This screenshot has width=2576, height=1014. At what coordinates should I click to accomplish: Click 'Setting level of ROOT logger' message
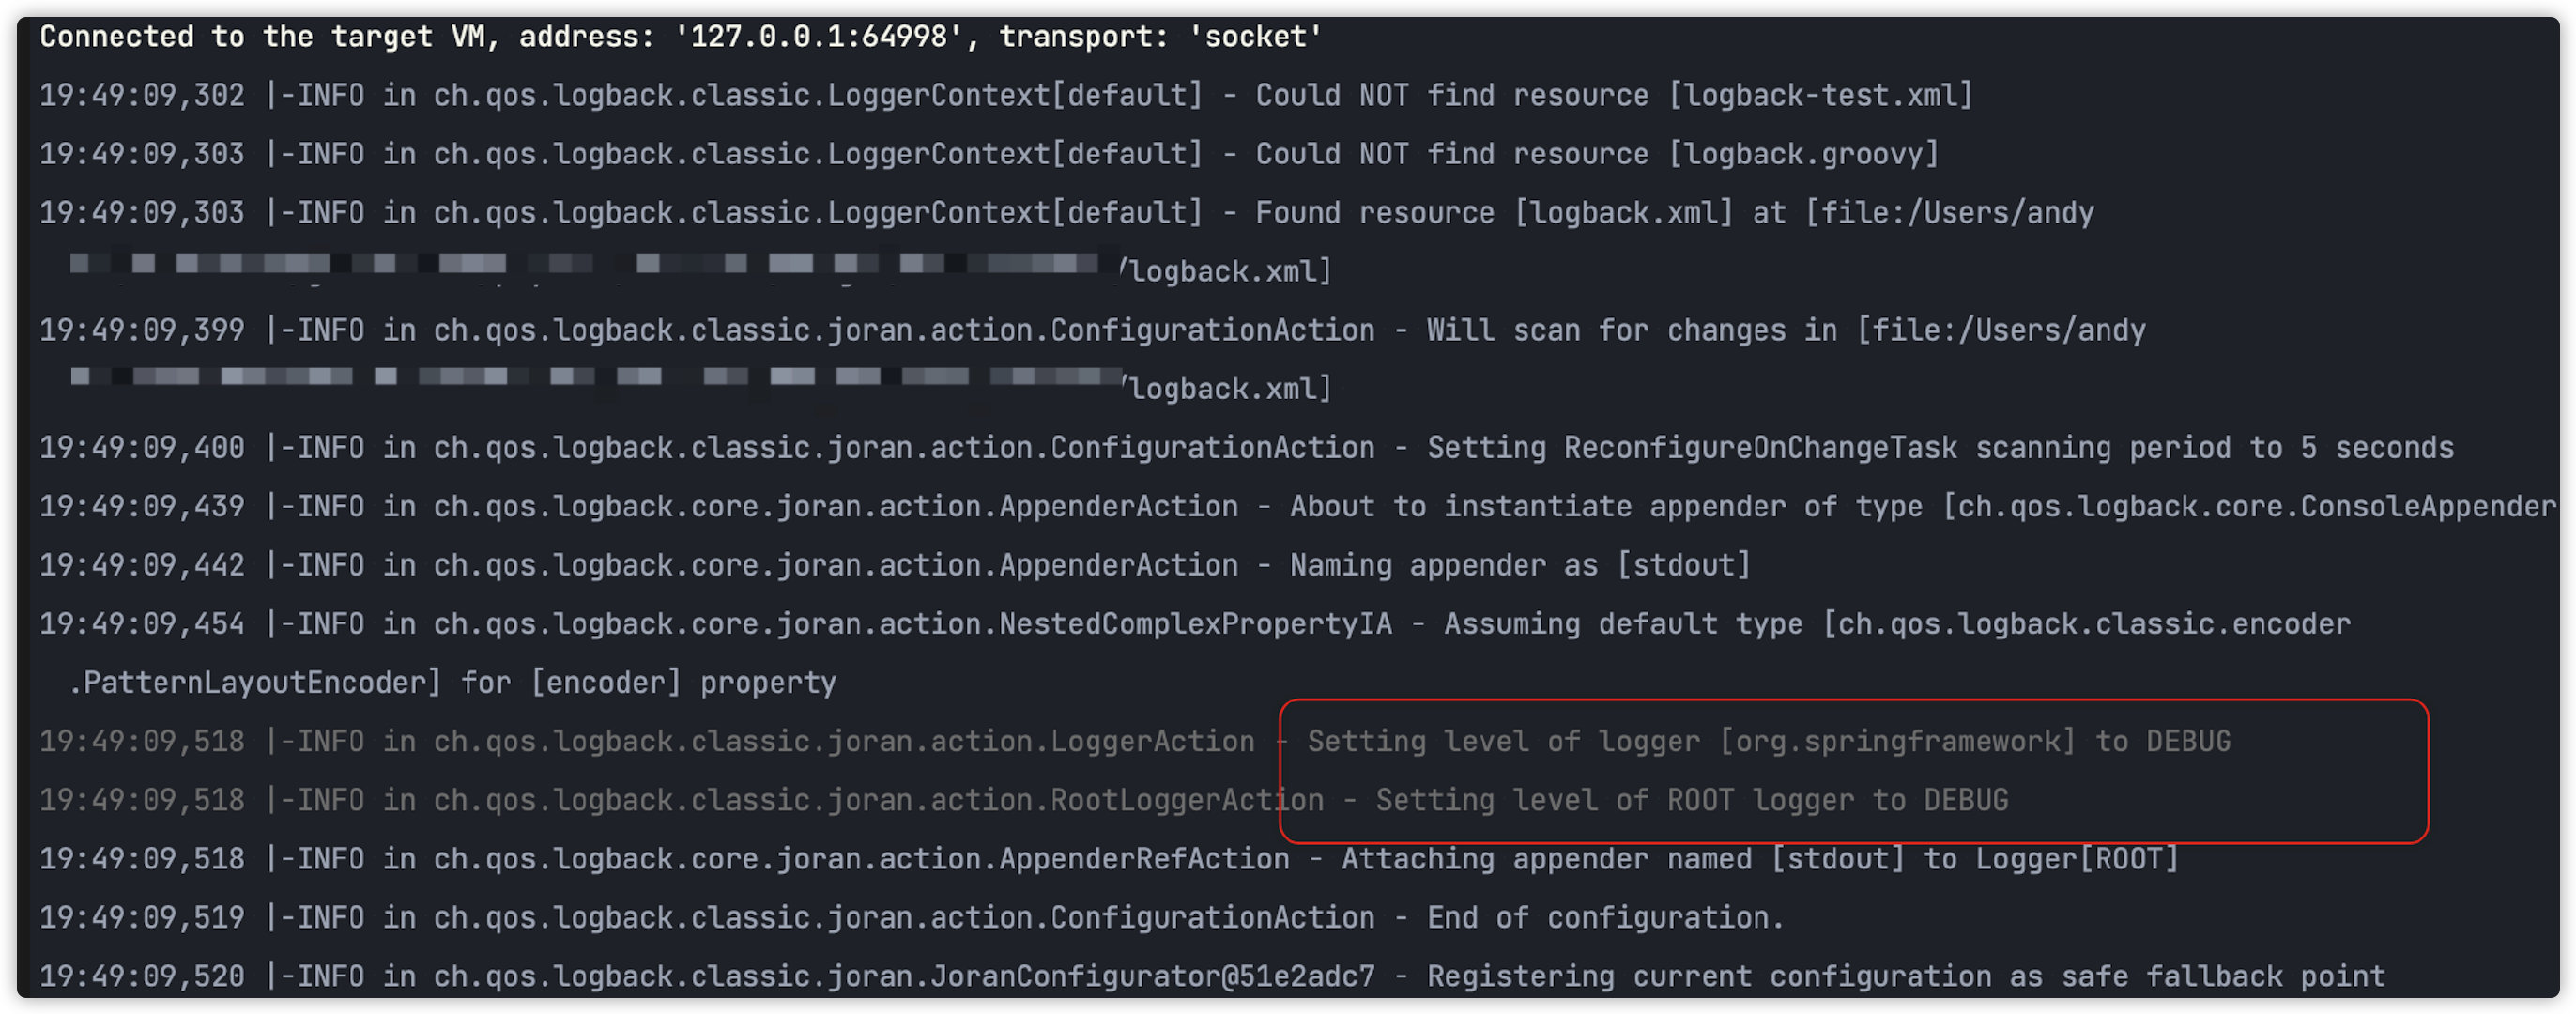1691,800
